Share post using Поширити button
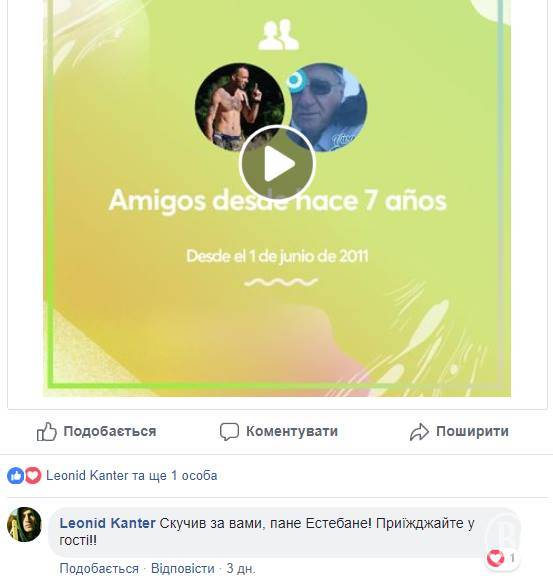The width and height of the screenshot is (553, 585). [459, 432]
